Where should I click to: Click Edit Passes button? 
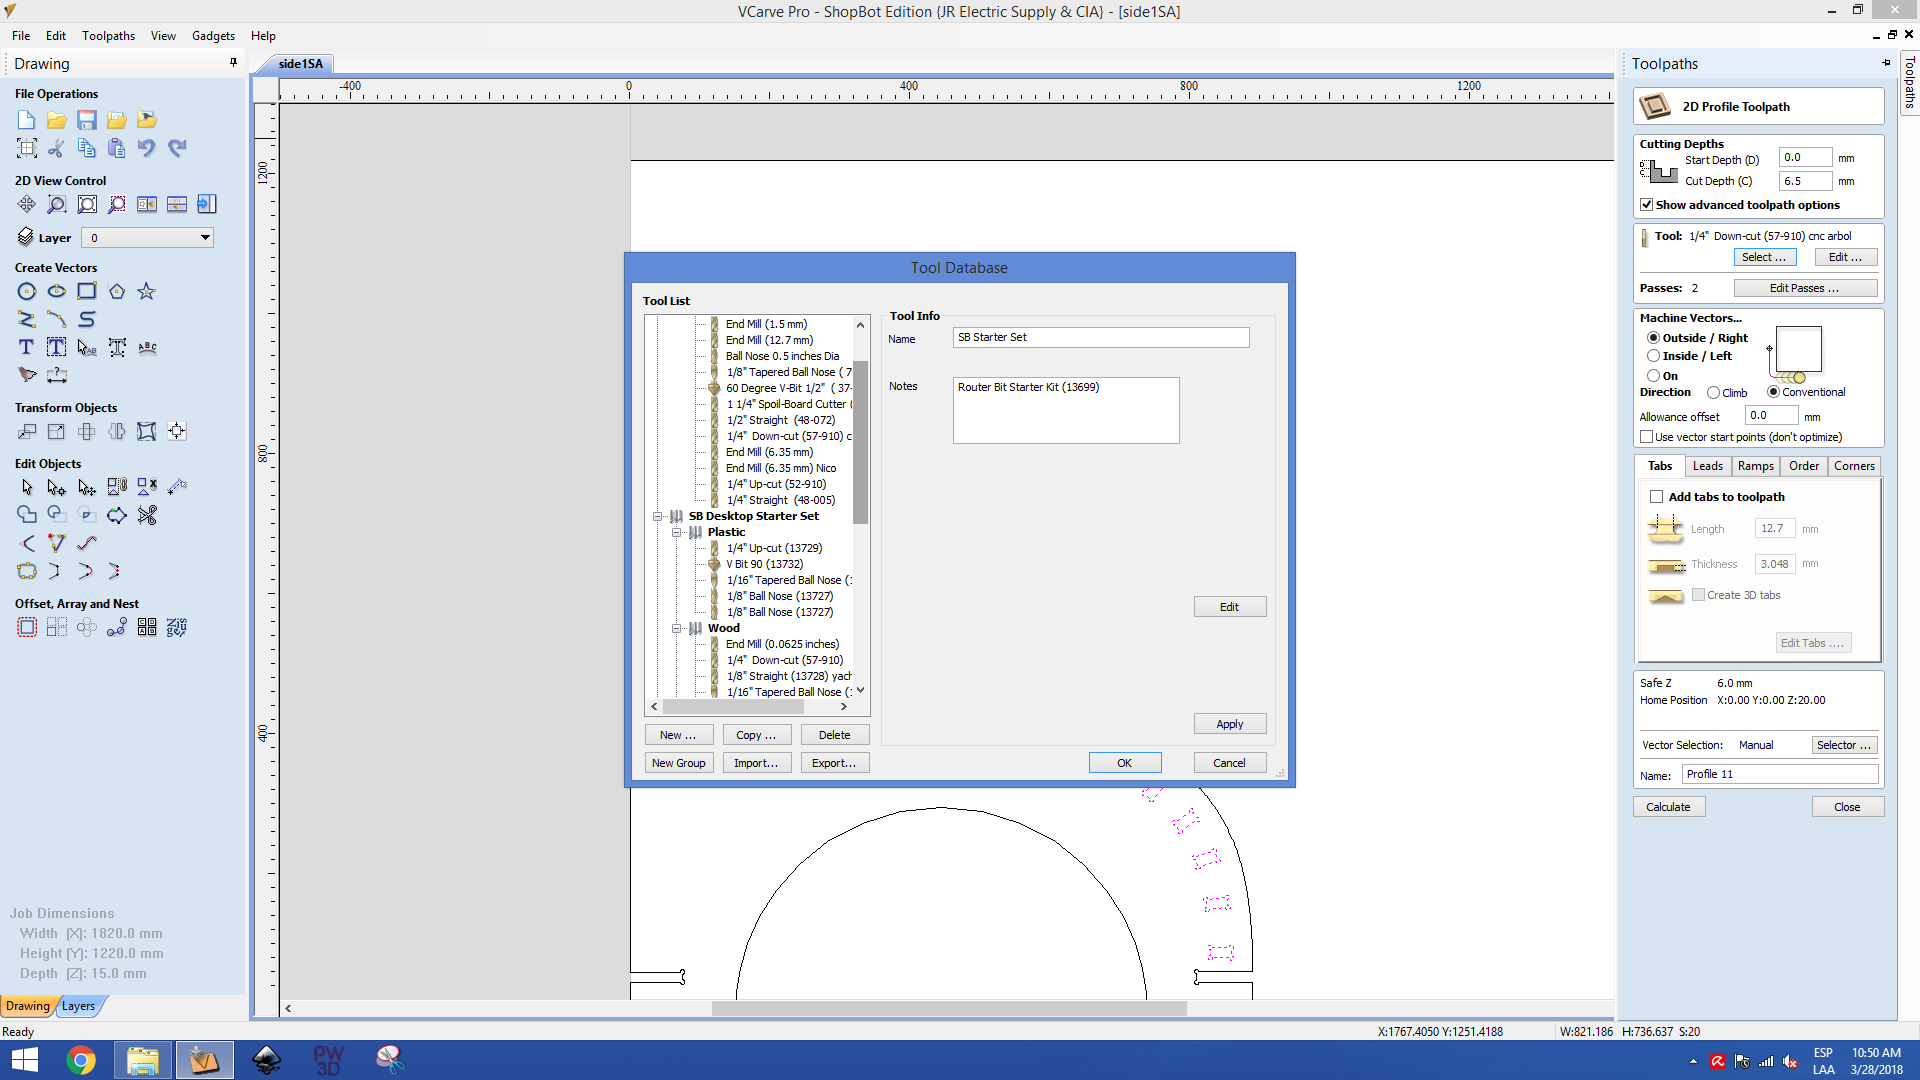tap(1805, 288)
